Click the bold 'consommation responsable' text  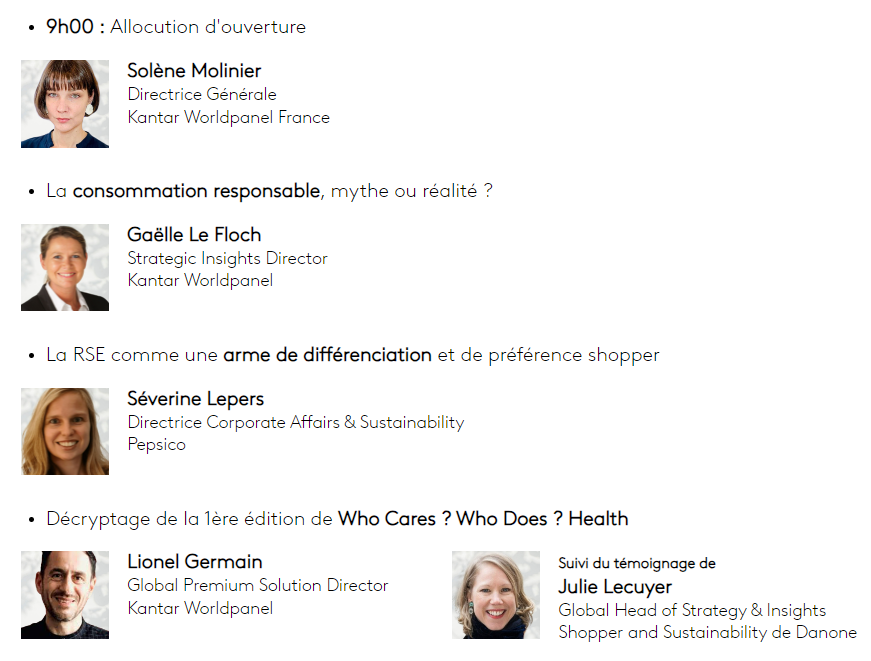point(197,191)
